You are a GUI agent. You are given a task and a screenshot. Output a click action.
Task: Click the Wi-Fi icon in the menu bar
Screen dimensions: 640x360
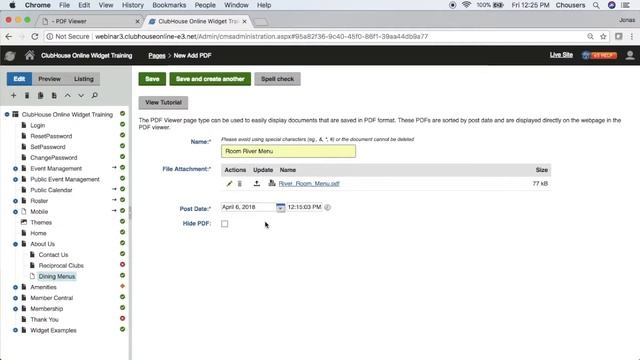pos(466,5)
